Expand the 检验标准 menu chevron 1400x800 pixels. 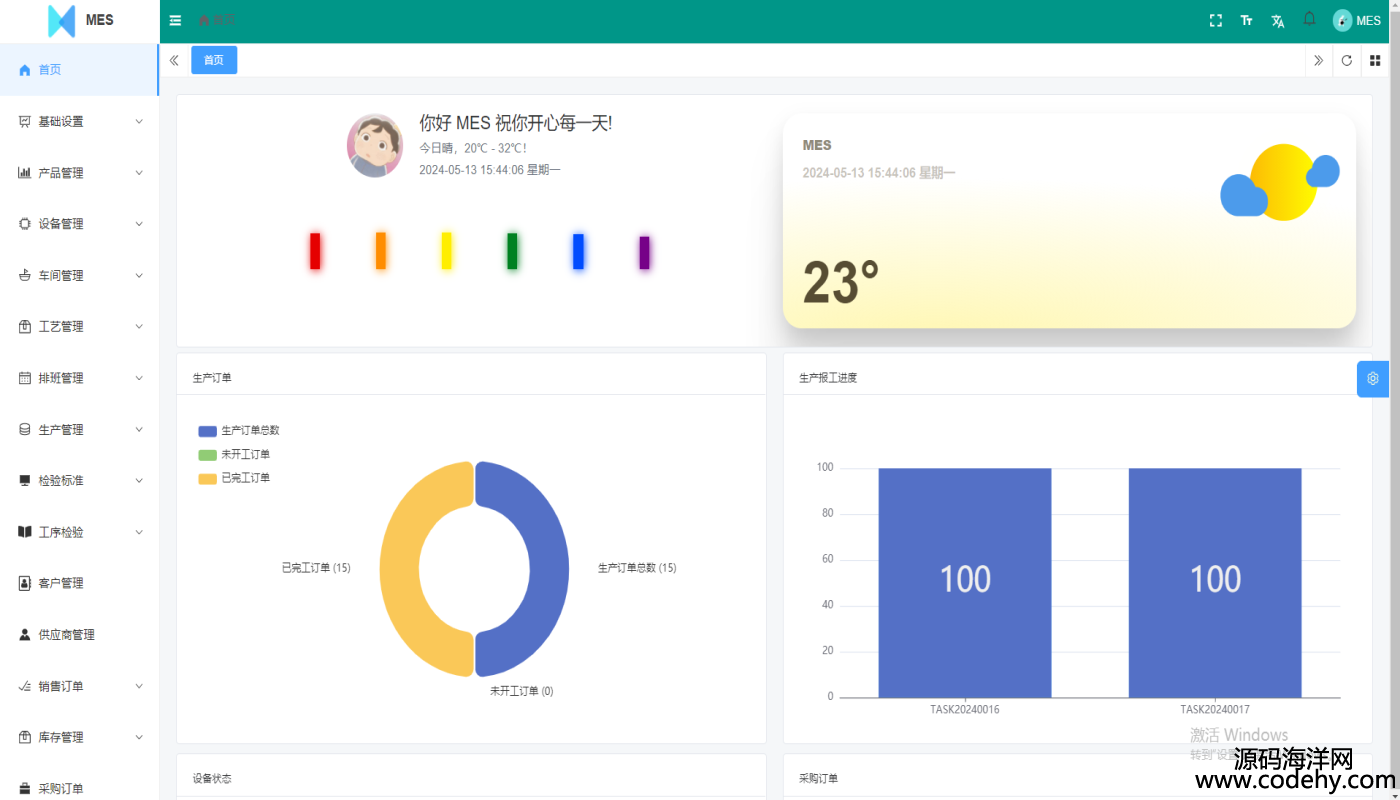[139, 481]
